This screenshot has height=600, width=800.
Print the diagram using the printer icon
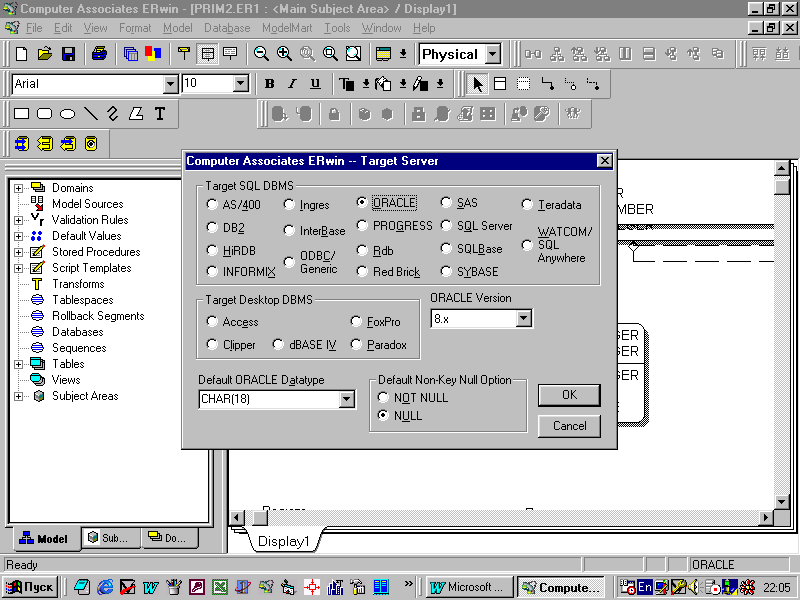[x=99, y=54]
